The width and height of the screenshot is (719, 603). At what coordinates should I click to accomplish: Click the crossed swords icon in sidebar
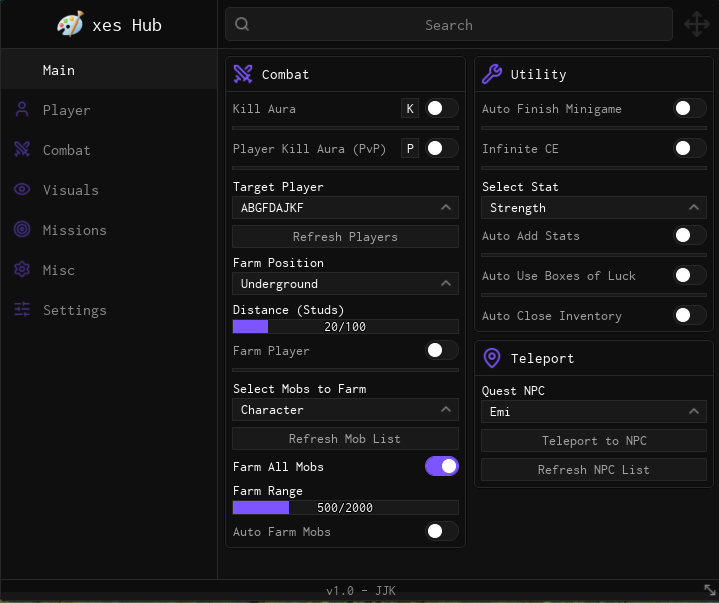click(x=22, y=149)
